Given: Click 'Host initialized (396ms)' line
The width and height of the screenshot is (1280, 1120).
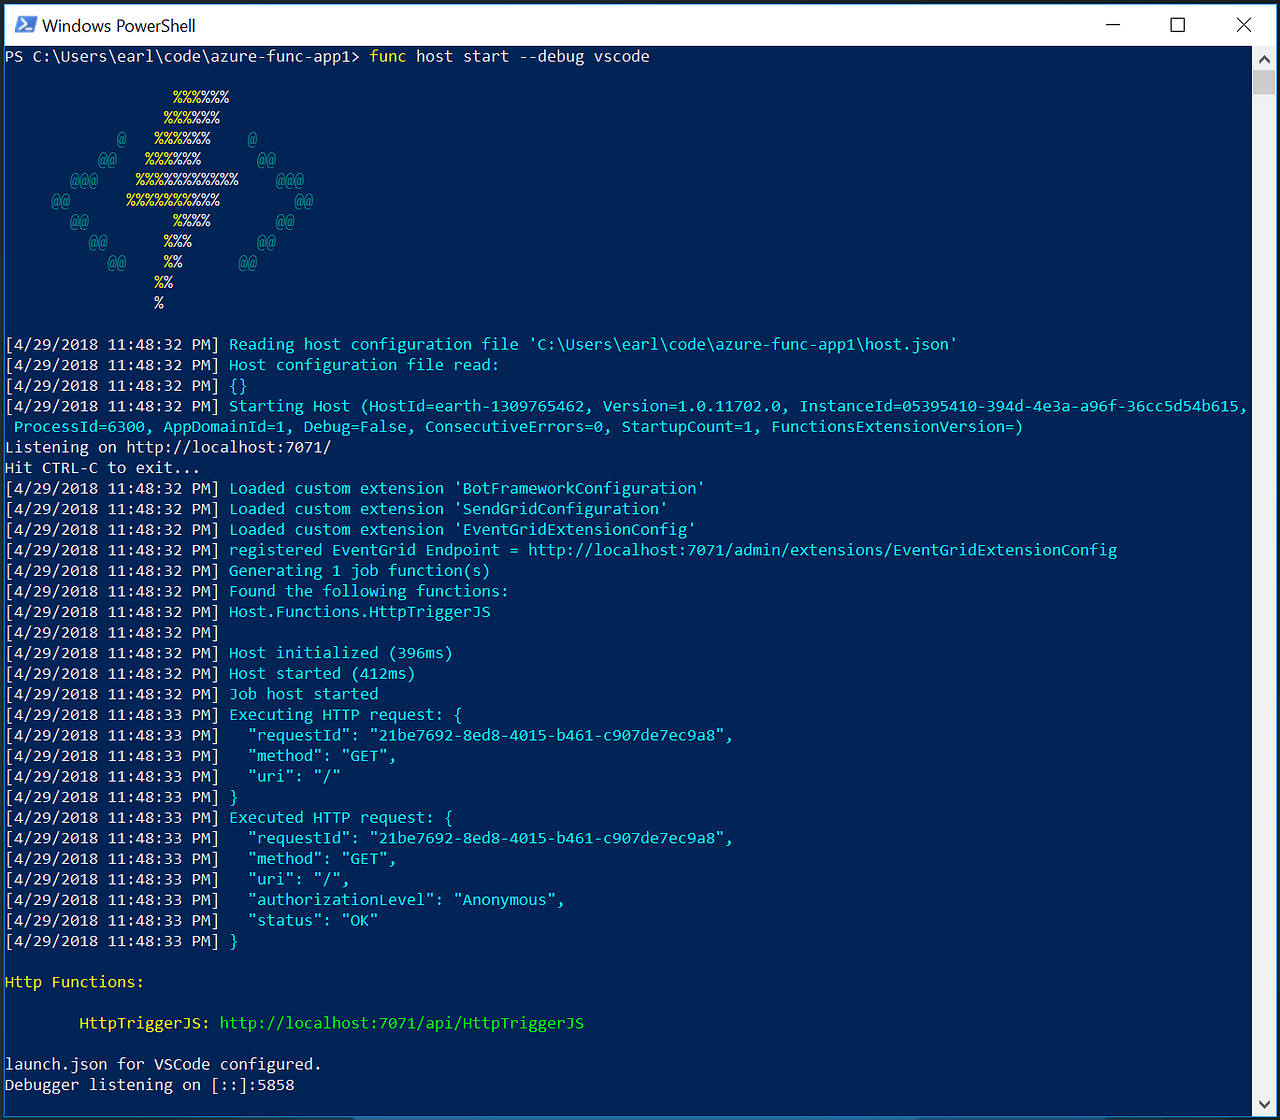Looking at the screenshot, I should (x=229, y=653).
